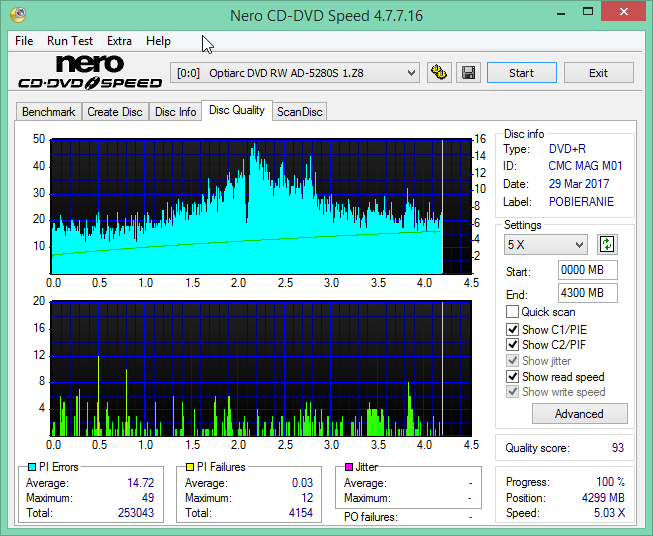Click the cyan PI Errors legend swatch

32,467
